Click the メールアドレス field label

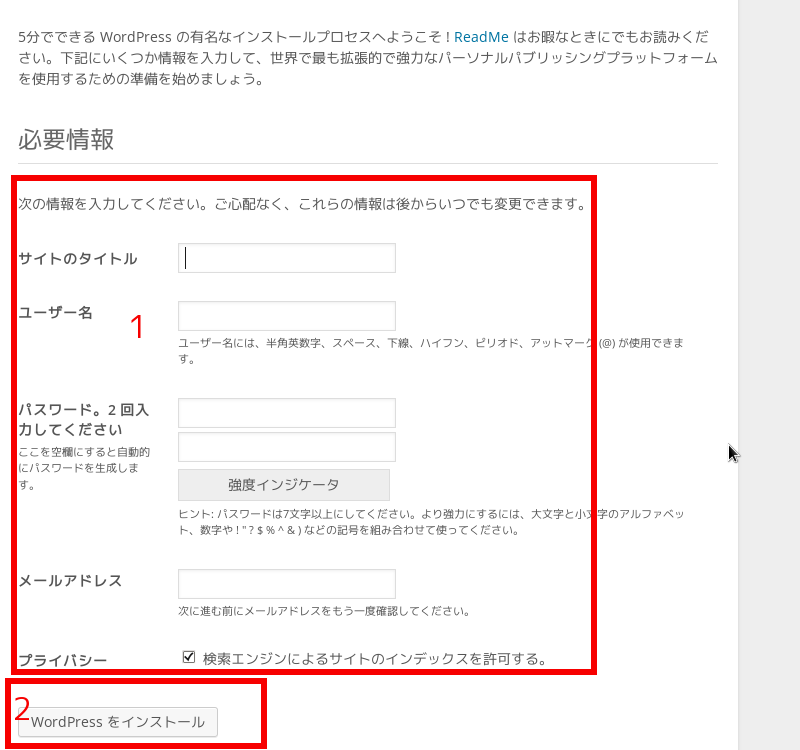[x=70, y=581]
